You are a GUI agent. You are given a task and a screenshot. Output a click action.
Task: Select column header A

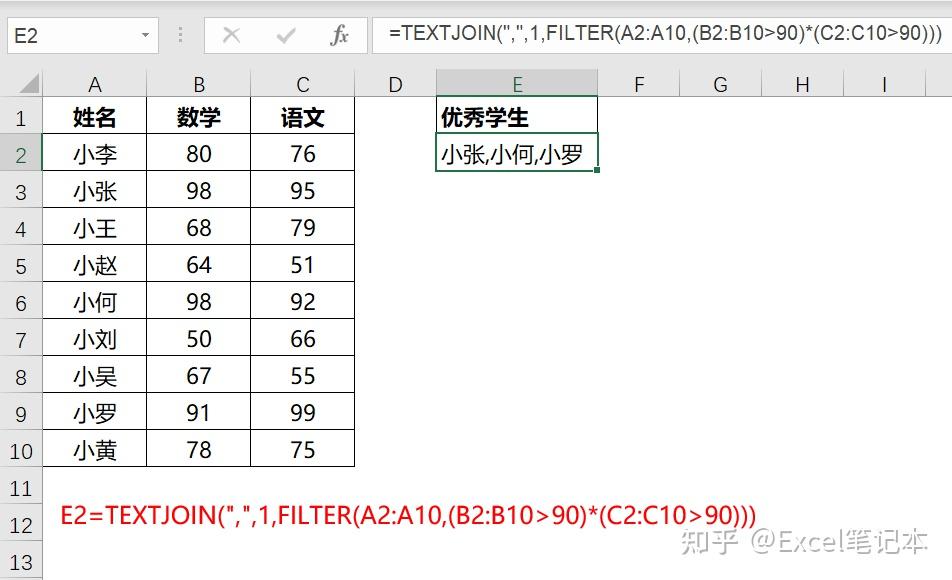[95, 84]
